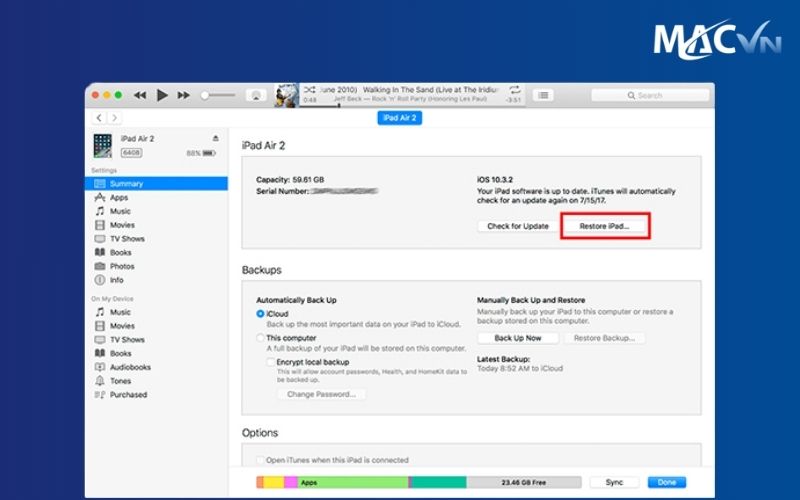Image resolution: width=800 pixels, height=500 pixels.
Task: Click the 64GB capacity badge
Action: coord(132,153)
